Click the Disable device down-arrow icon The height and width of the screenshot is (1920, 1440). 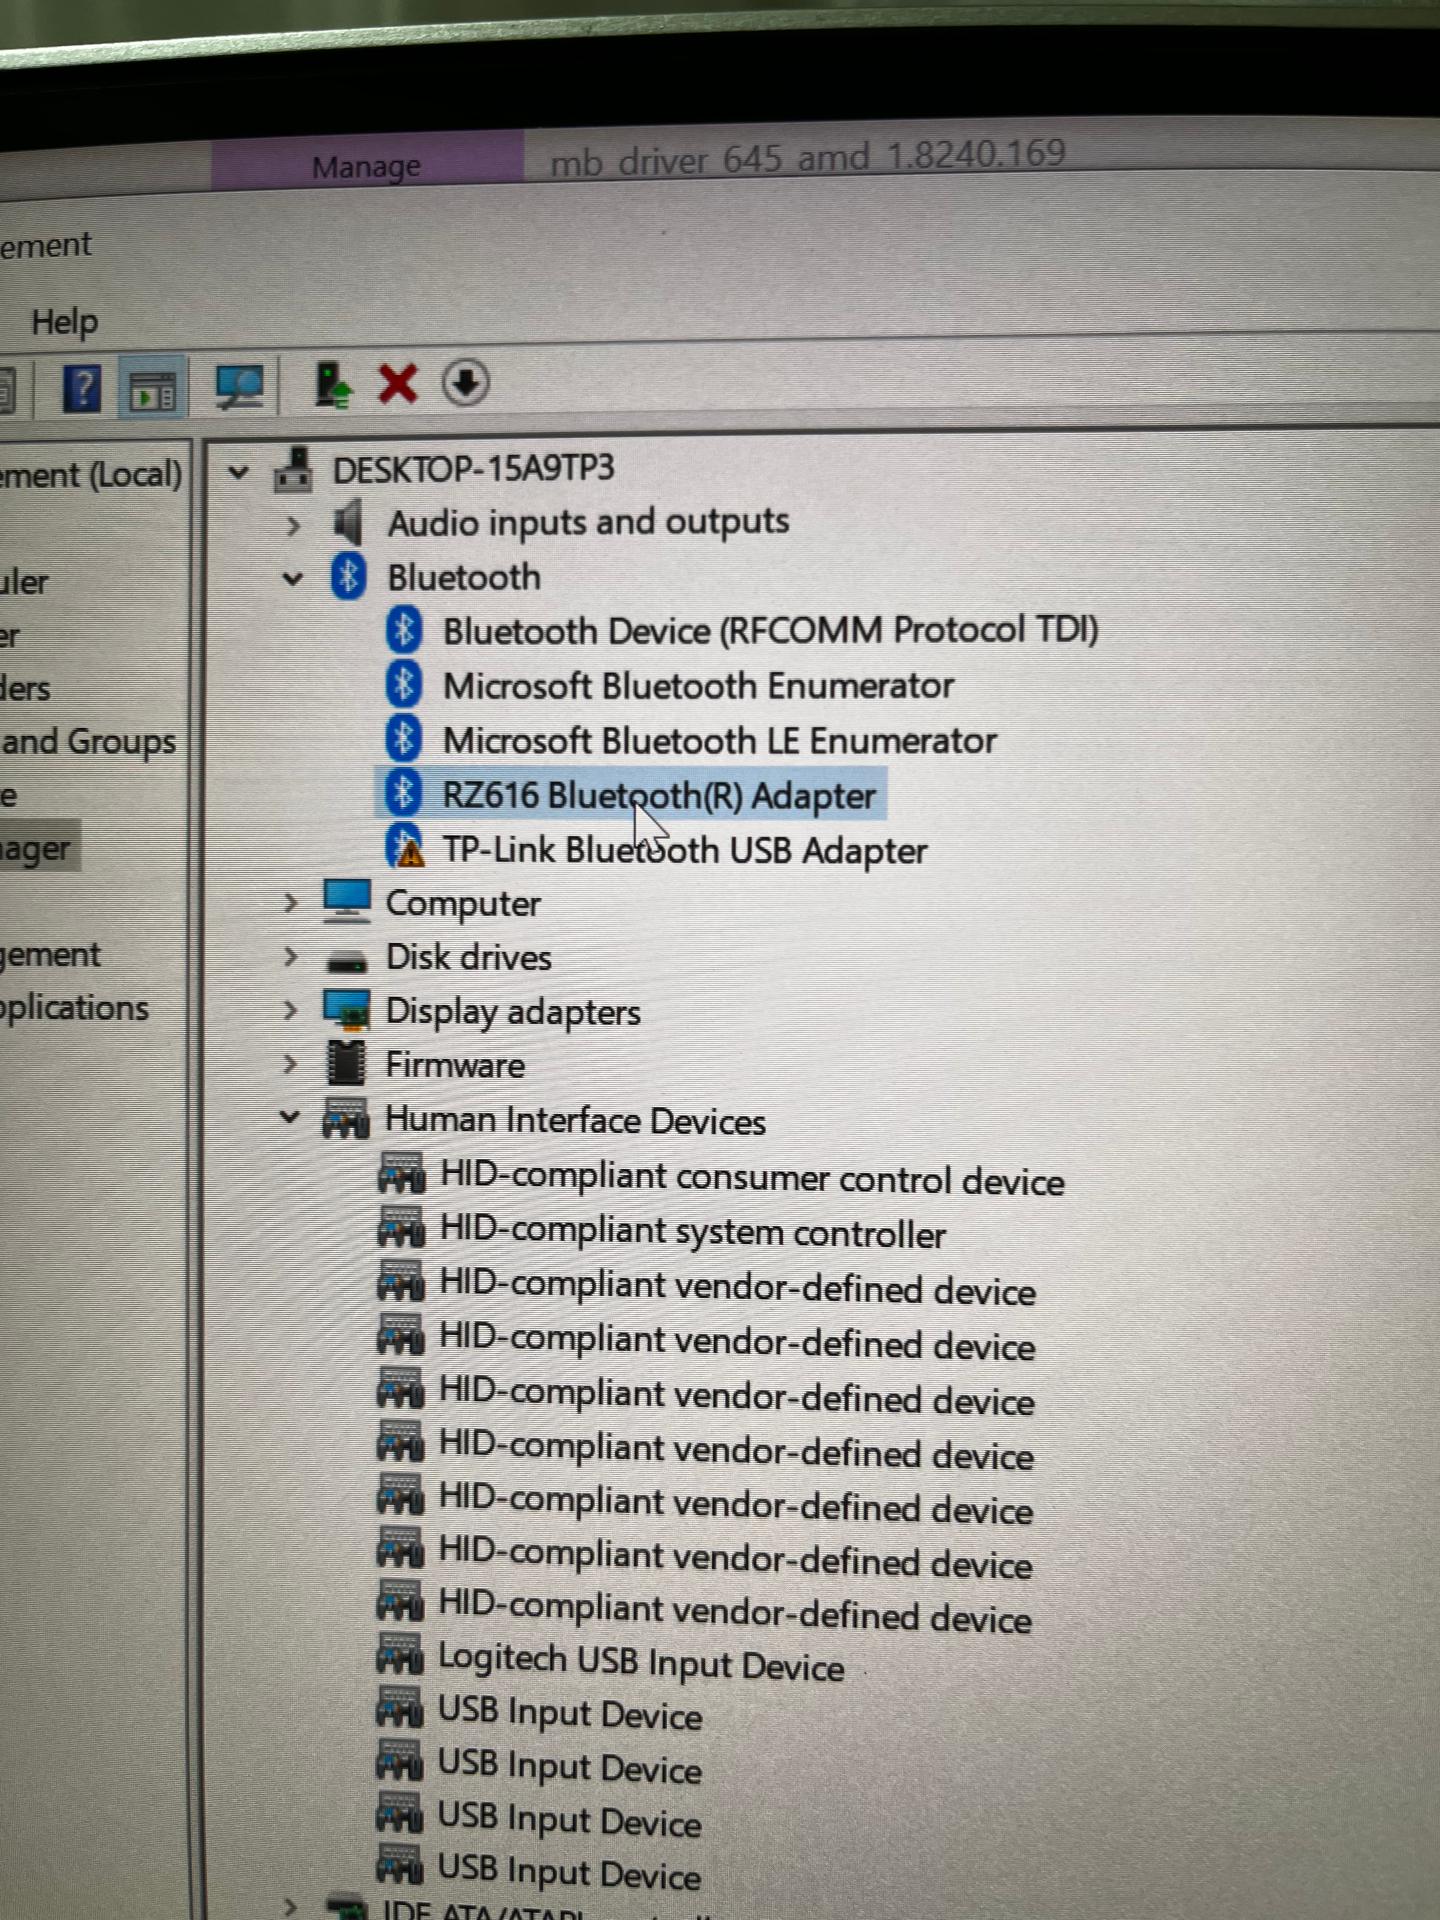(x=465, y=382)
